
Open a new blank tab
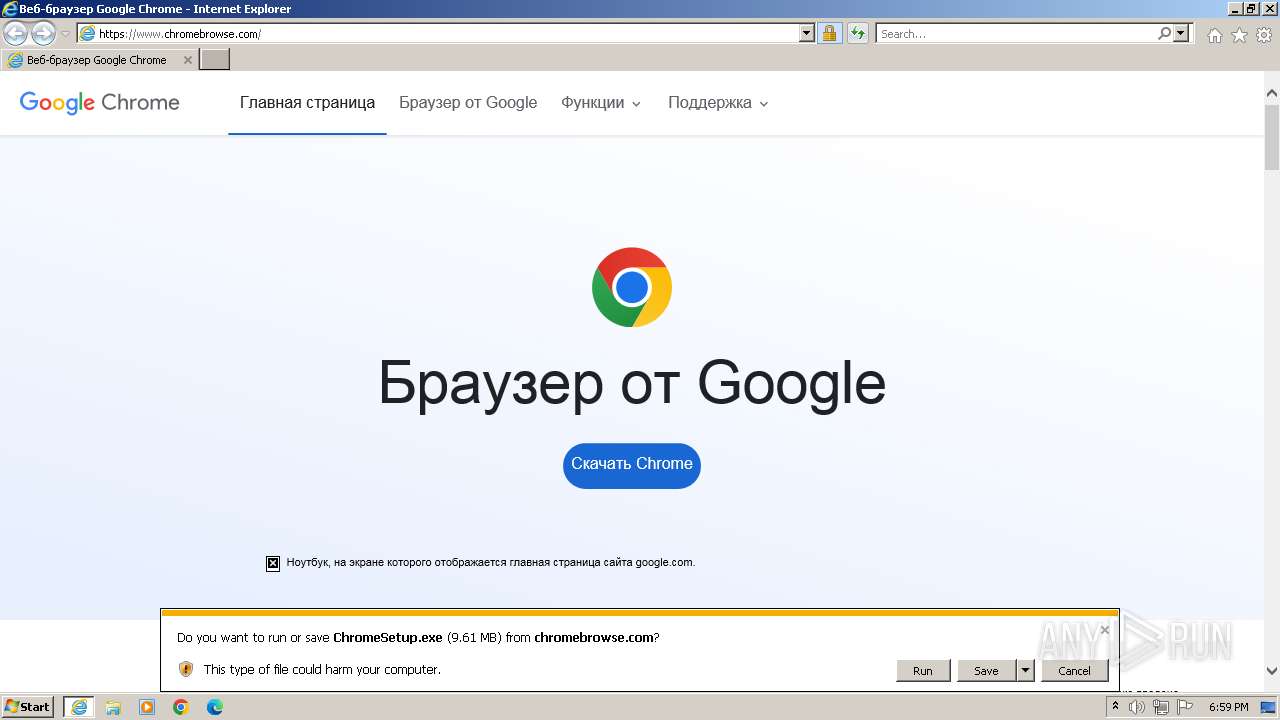tap(215, 60)
